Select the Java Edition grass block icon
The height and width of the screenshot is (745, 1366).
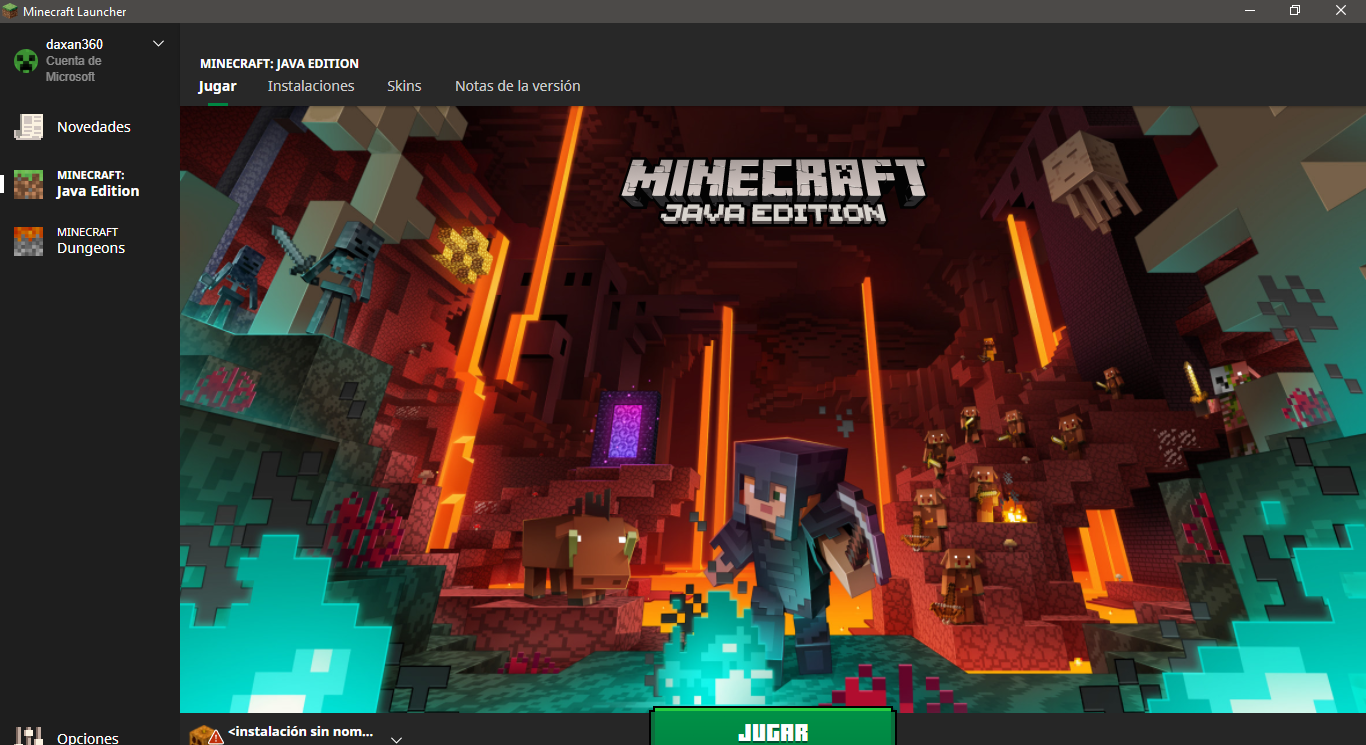tap(28, 184)
